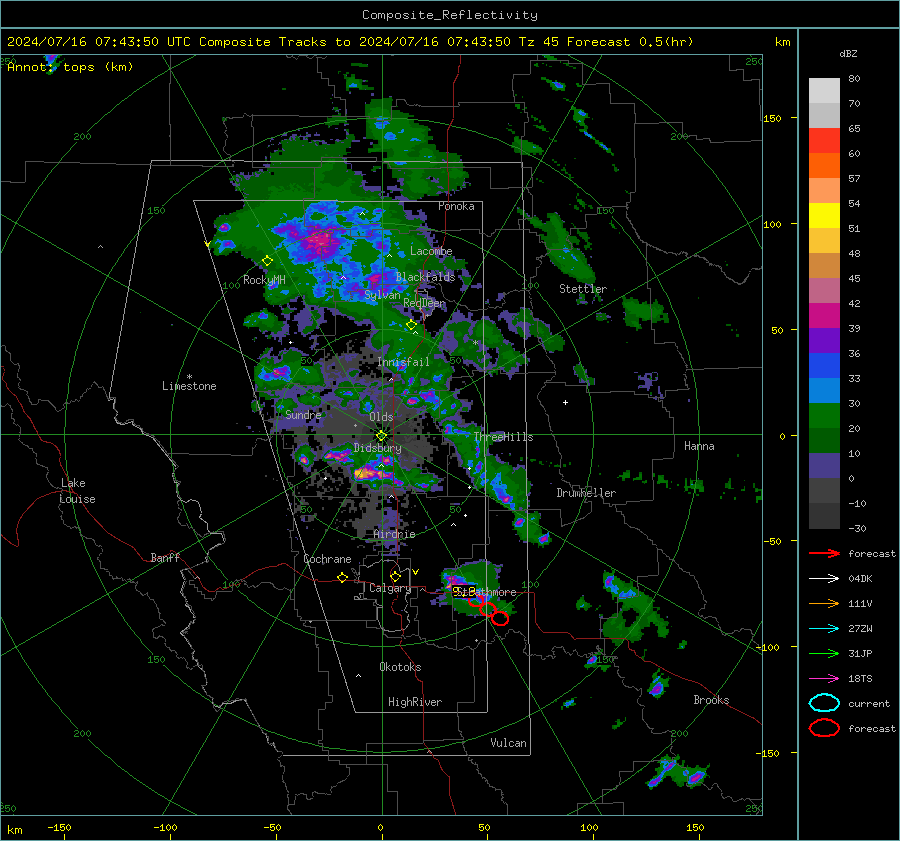Click the Lake Louise label
This screenshot has height=841, width=900.
point(77,491)
